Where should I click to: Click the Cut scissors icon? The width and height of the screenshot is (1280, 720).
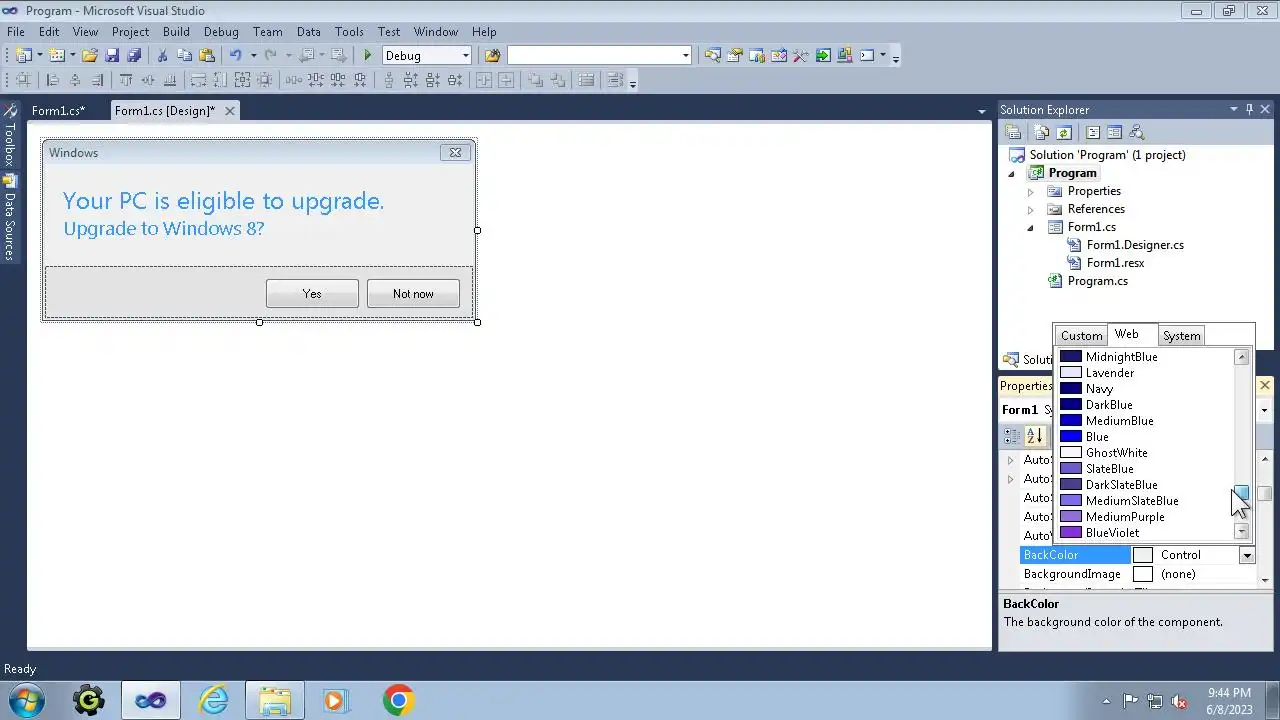click(162, 56)
